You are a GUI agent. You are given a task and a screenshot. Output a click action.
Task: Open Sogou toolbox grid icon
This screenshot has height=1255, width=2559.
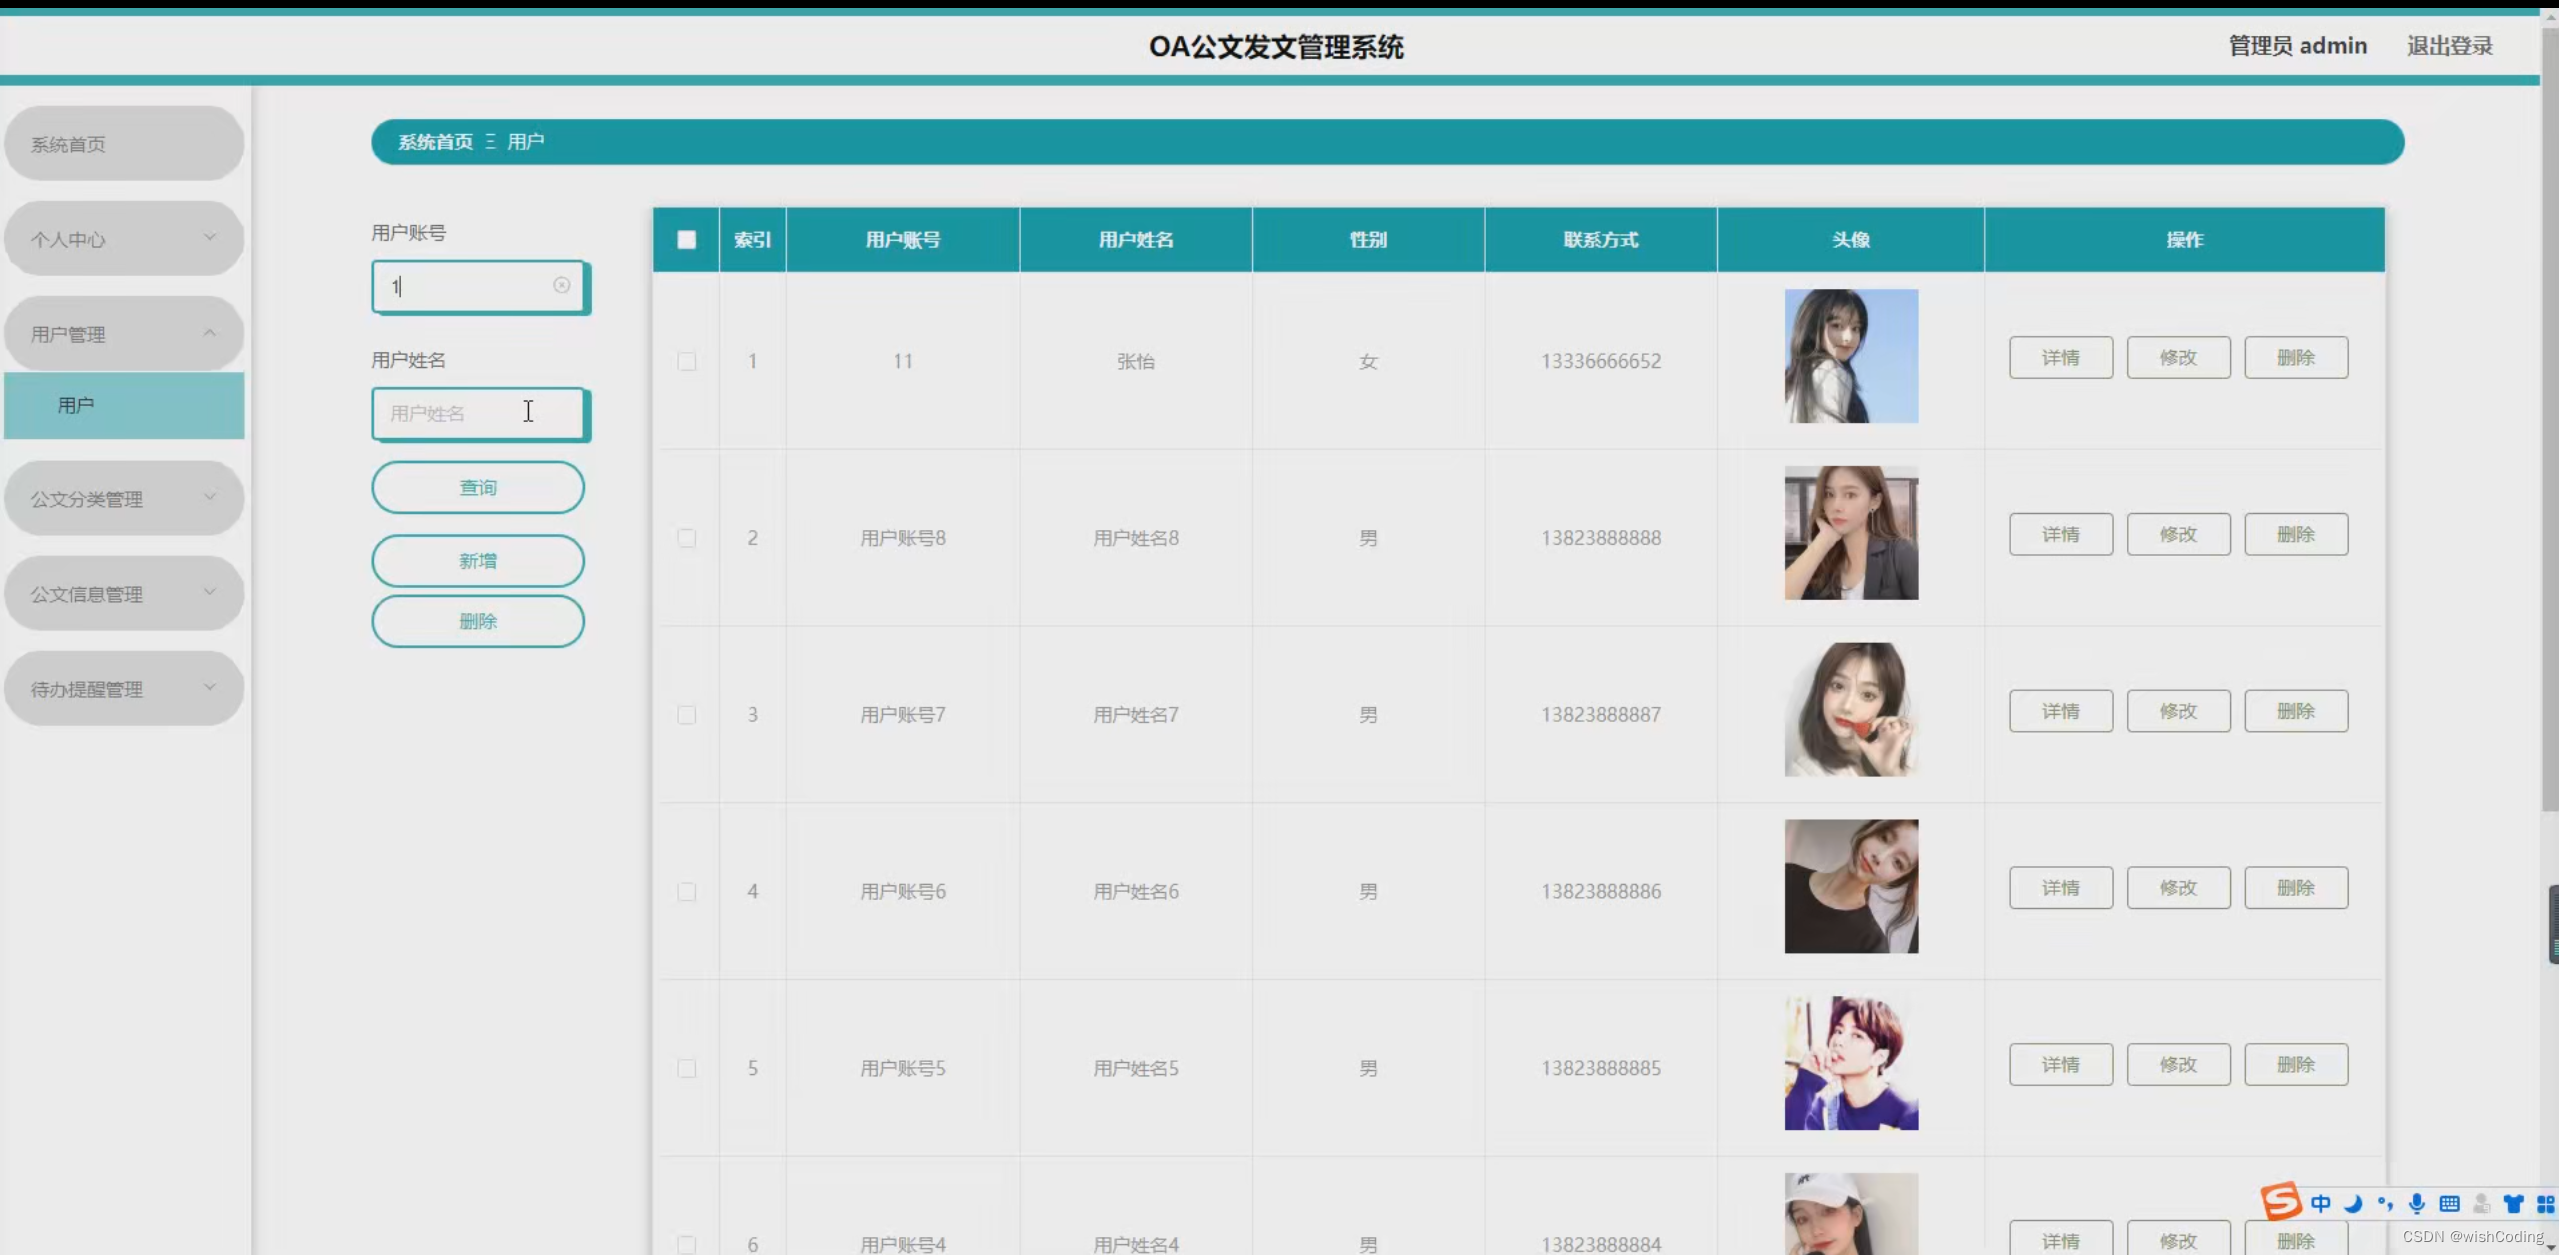(2545, 1204)
